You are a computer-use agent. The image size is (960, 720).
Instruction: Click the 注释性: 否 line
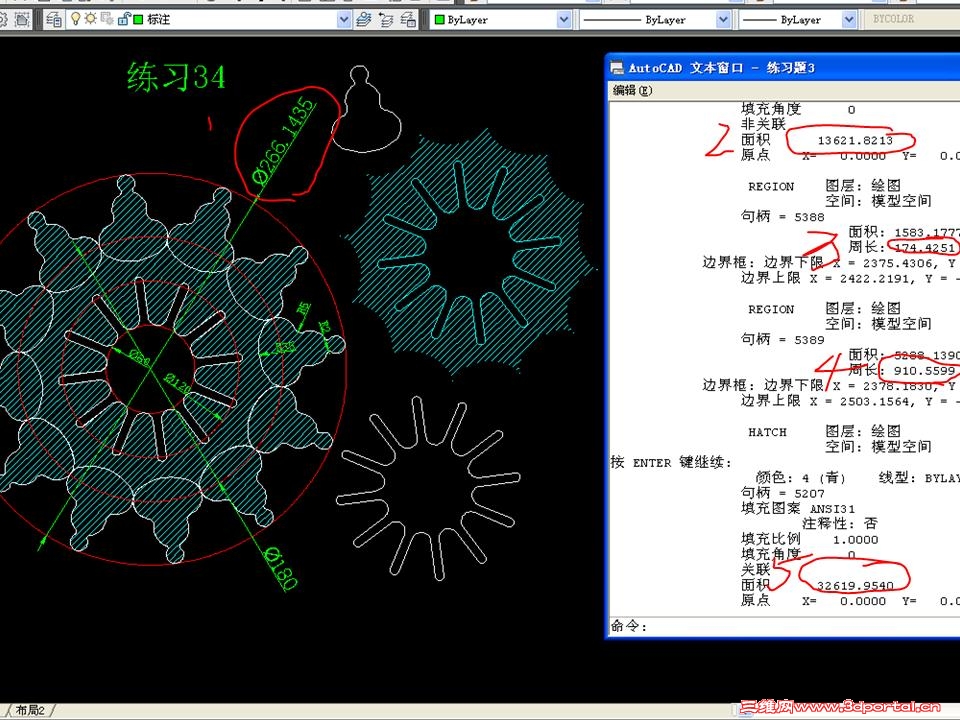[x=839, y=523]
